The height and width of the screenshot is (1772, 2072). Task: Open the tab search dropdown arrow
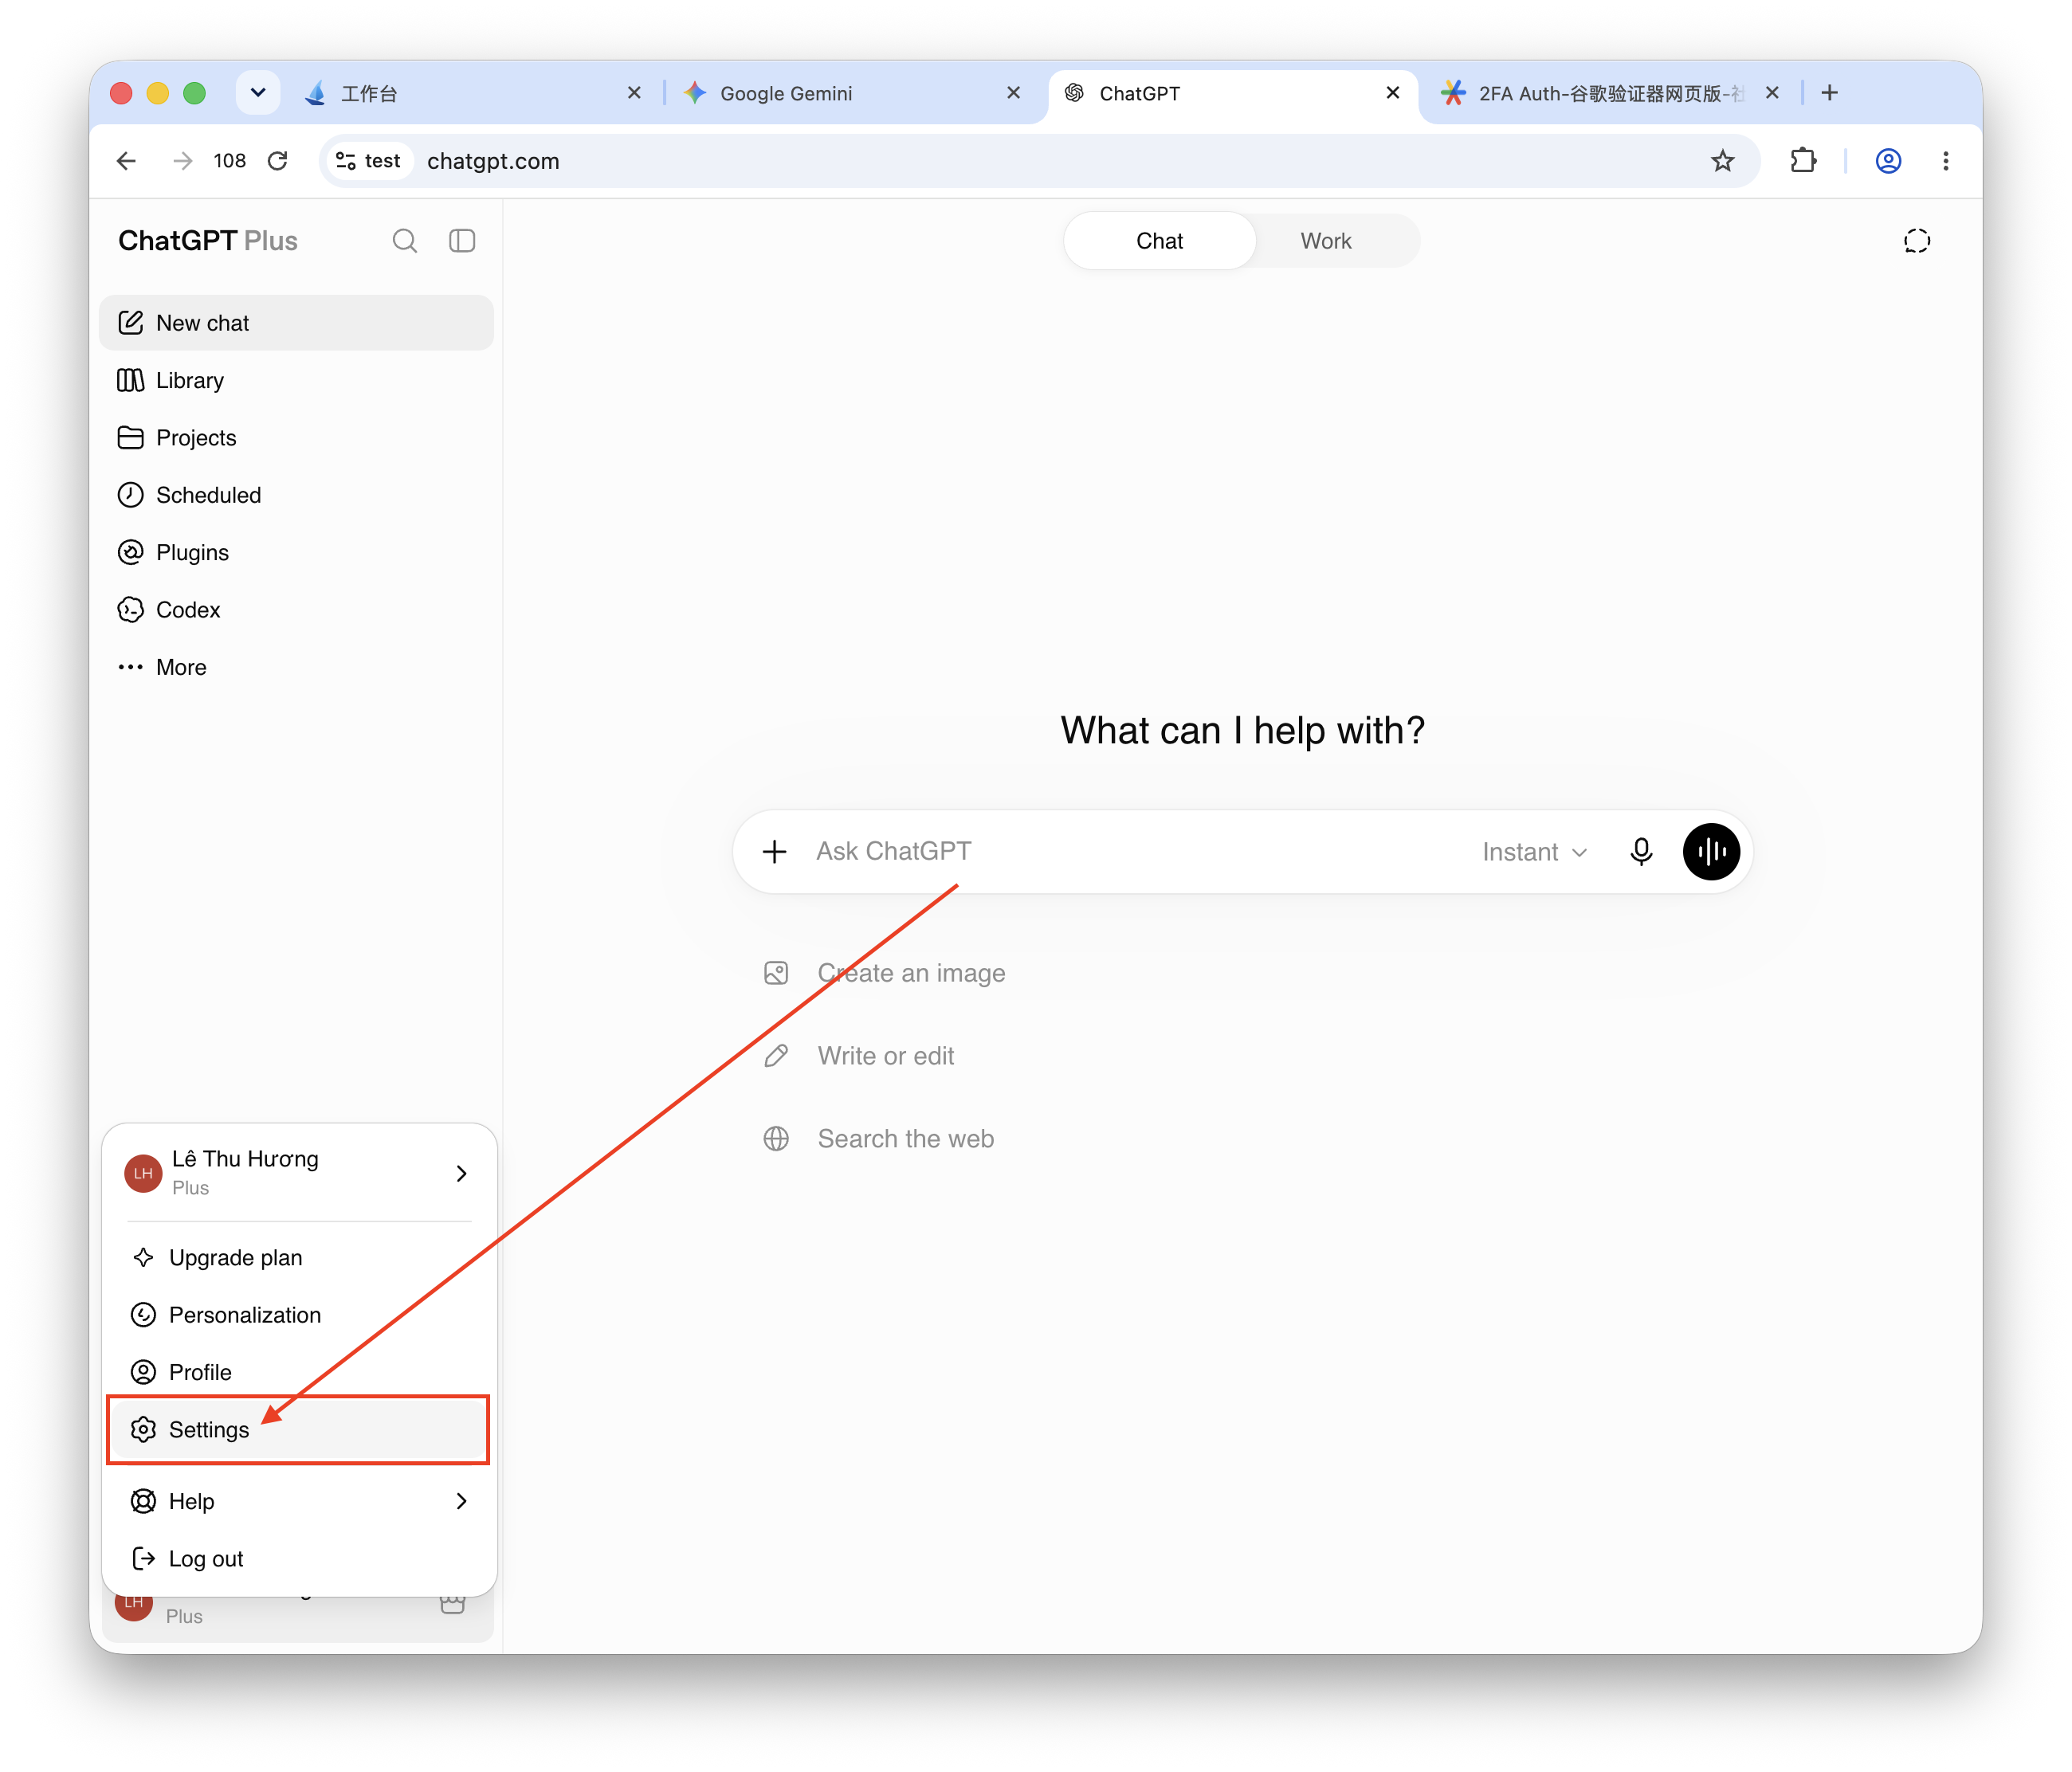258,93
